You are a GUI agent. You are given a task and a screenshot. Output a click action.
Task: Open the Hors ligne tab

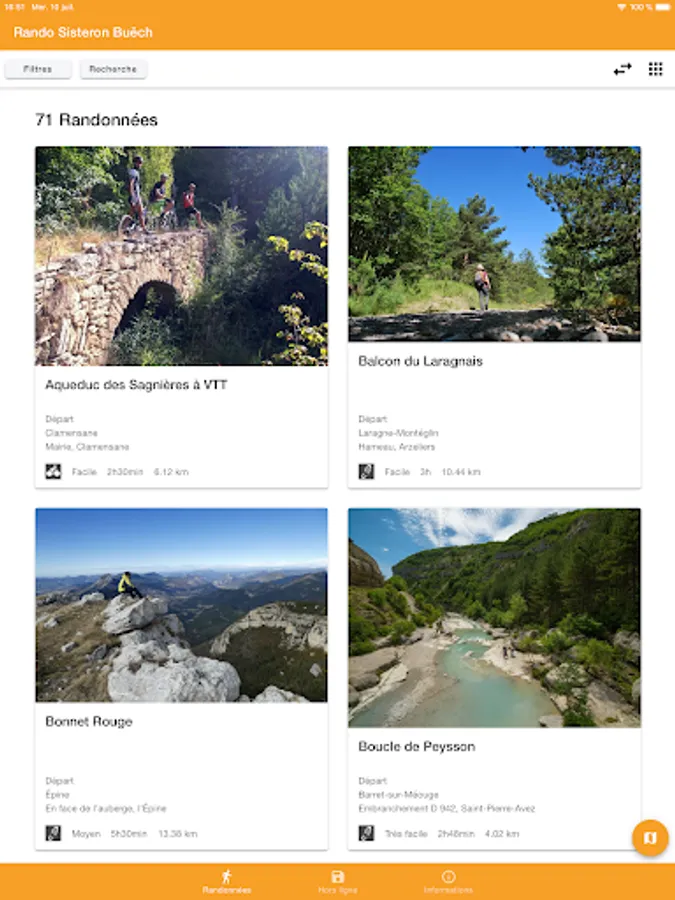tap(337, 882)
